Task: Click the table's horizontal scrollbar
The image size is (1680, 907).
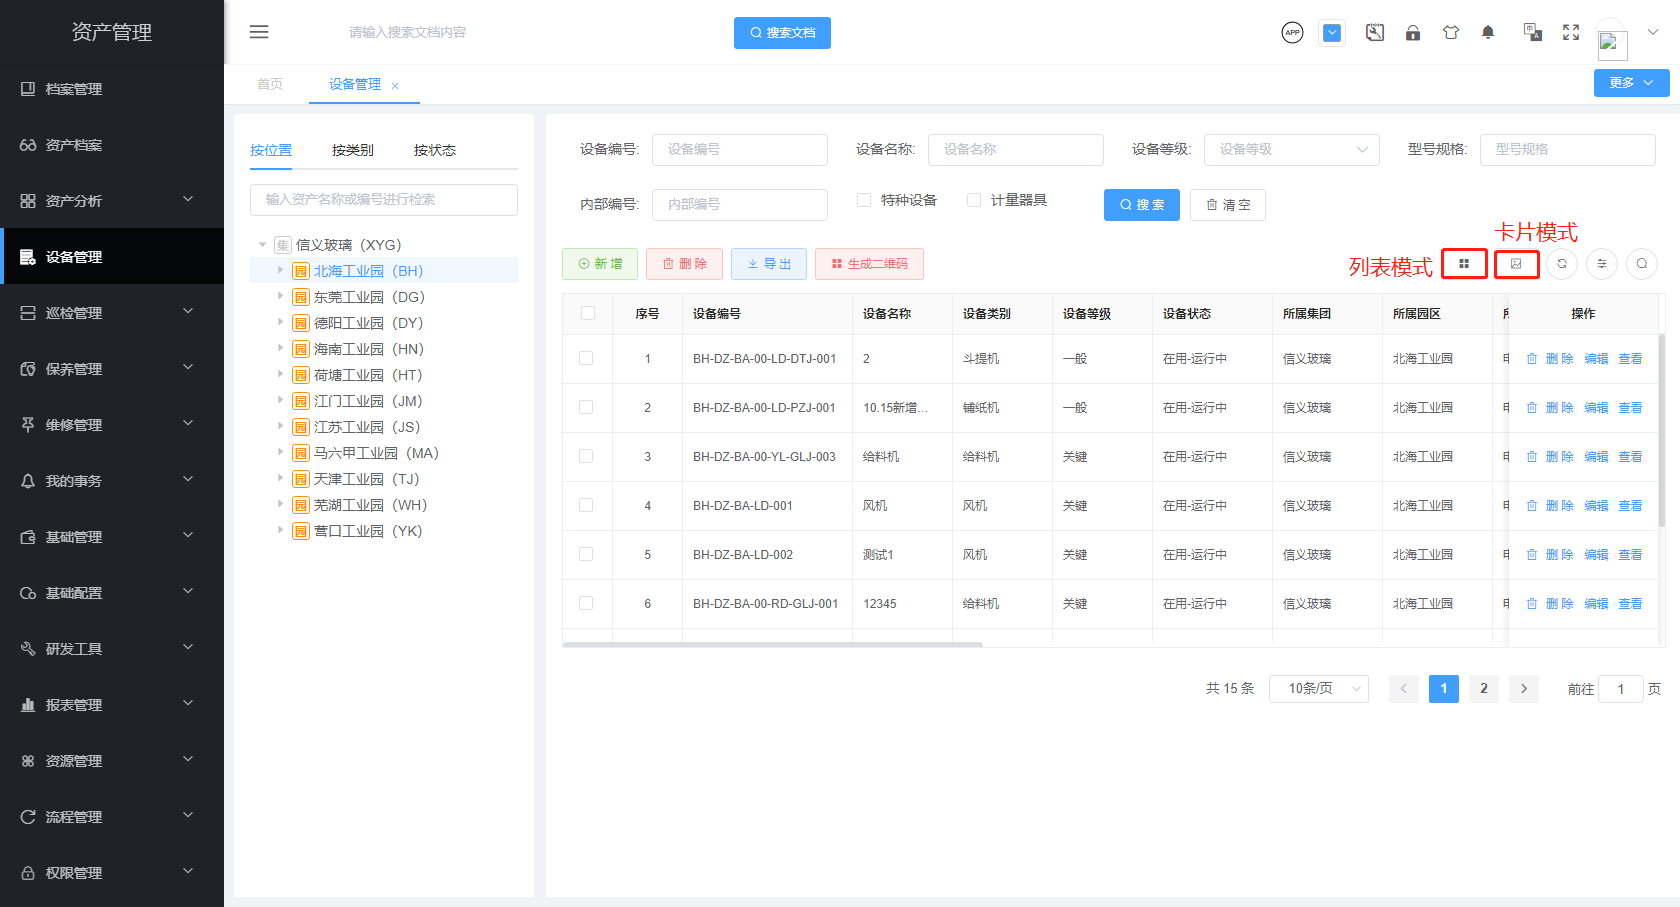Action: click(x=772, y=644)
